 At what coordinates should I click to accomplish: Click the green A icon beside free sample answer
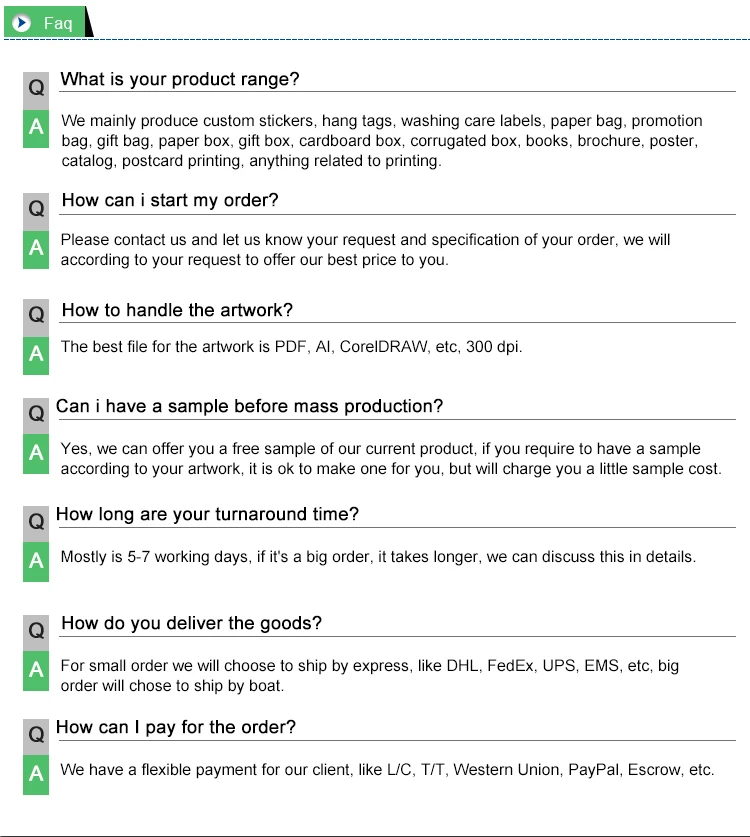[36, 453]
